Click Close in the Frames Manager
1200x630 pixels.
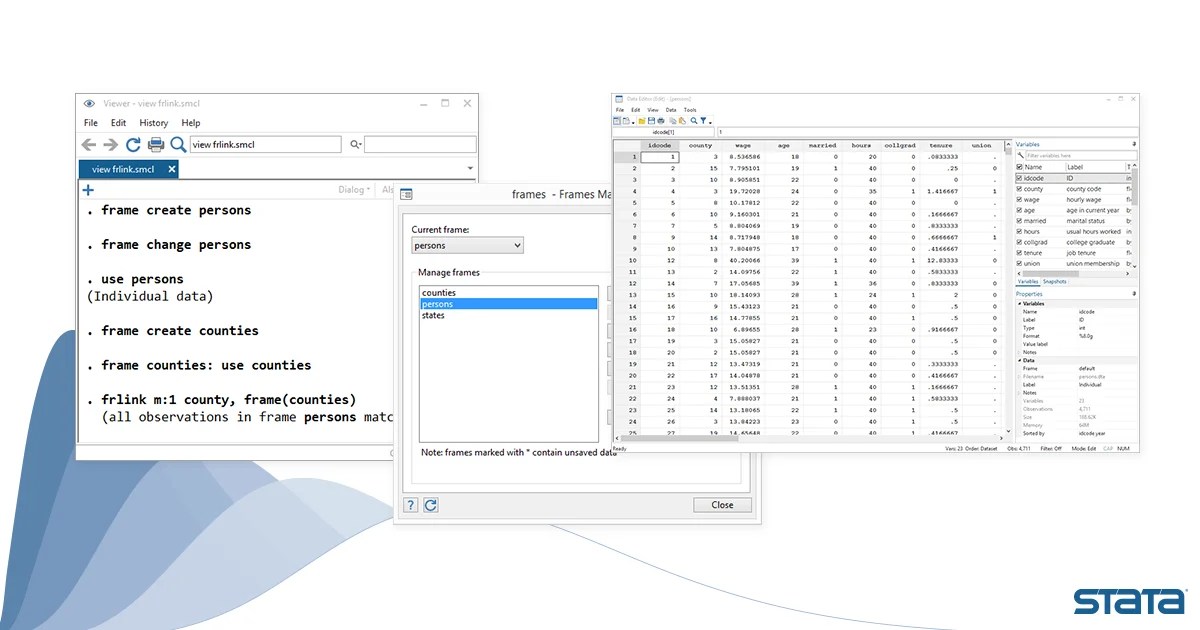coord(722,504)
